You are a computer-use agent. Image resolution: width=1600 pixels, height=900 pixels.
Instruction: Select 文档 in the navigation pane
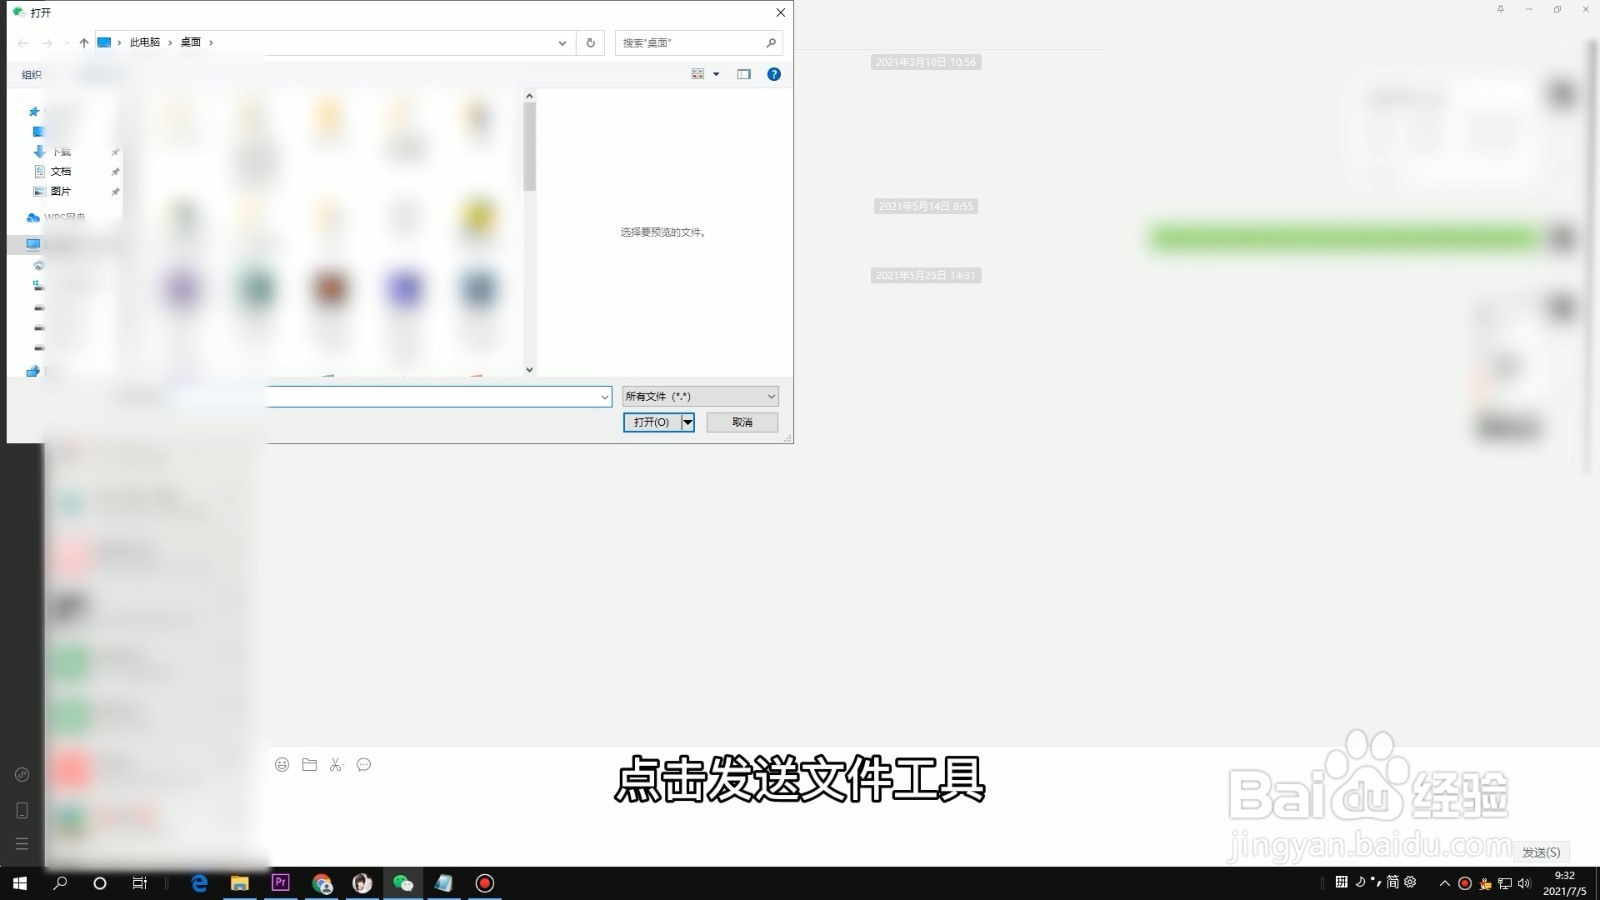coord(61,172)
